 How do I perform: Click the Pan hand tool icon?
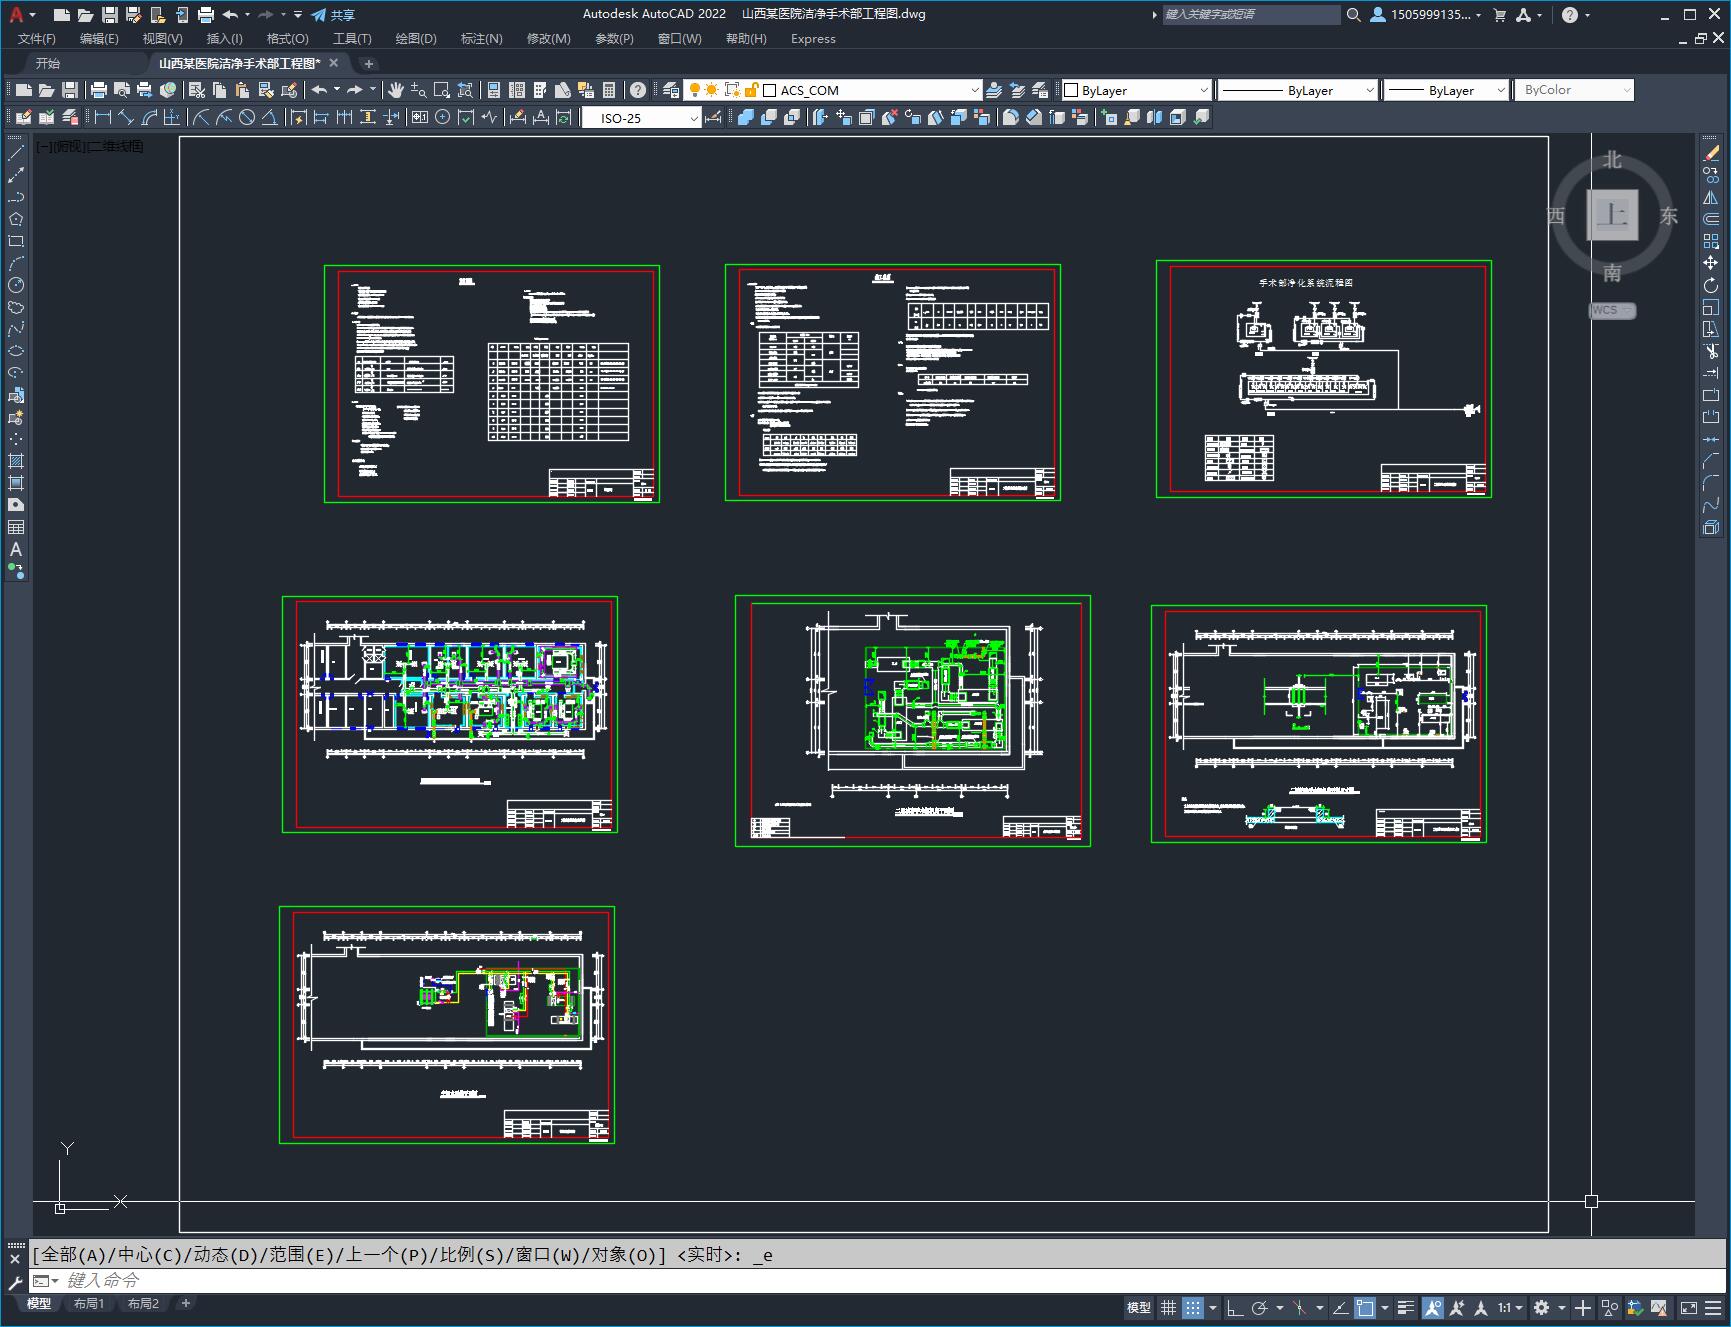pos(396,90)
